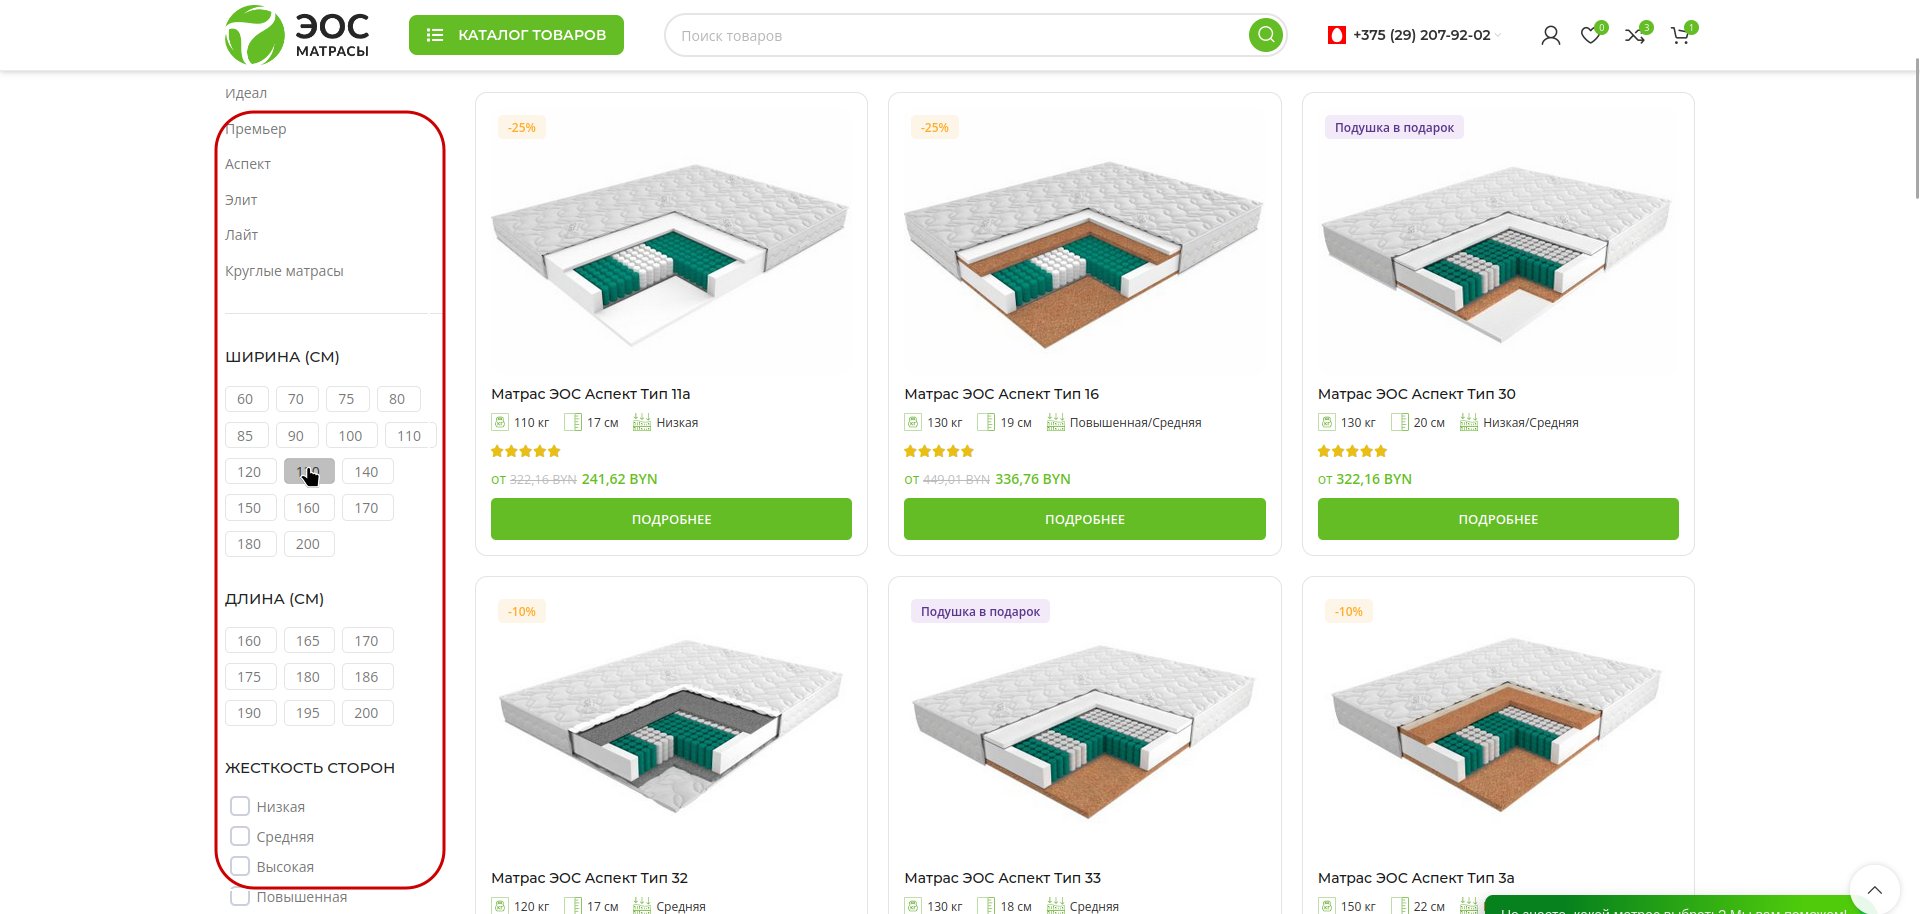This screenshot has width=1920, height=914.
Task: Open the Премьер category
Action: click(256, 129)
